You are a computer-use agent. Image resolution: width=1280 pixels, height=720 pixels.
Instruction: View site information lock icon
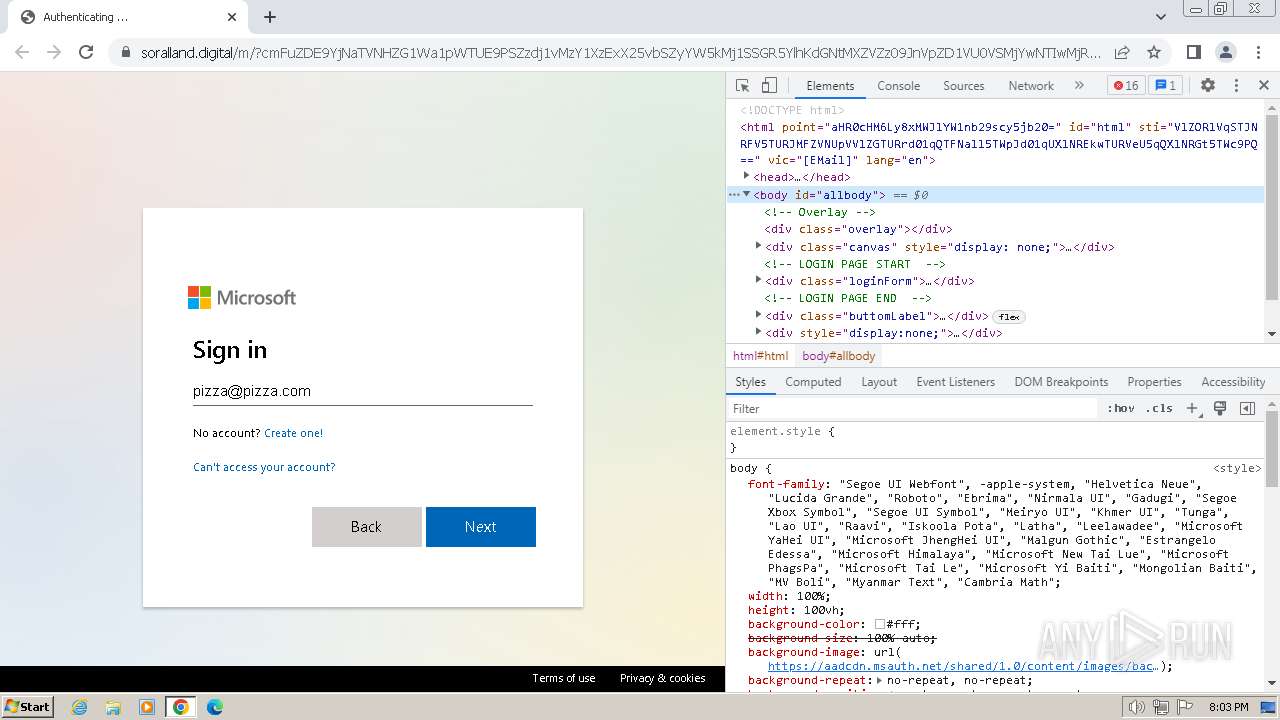click(x=125, y=52)
